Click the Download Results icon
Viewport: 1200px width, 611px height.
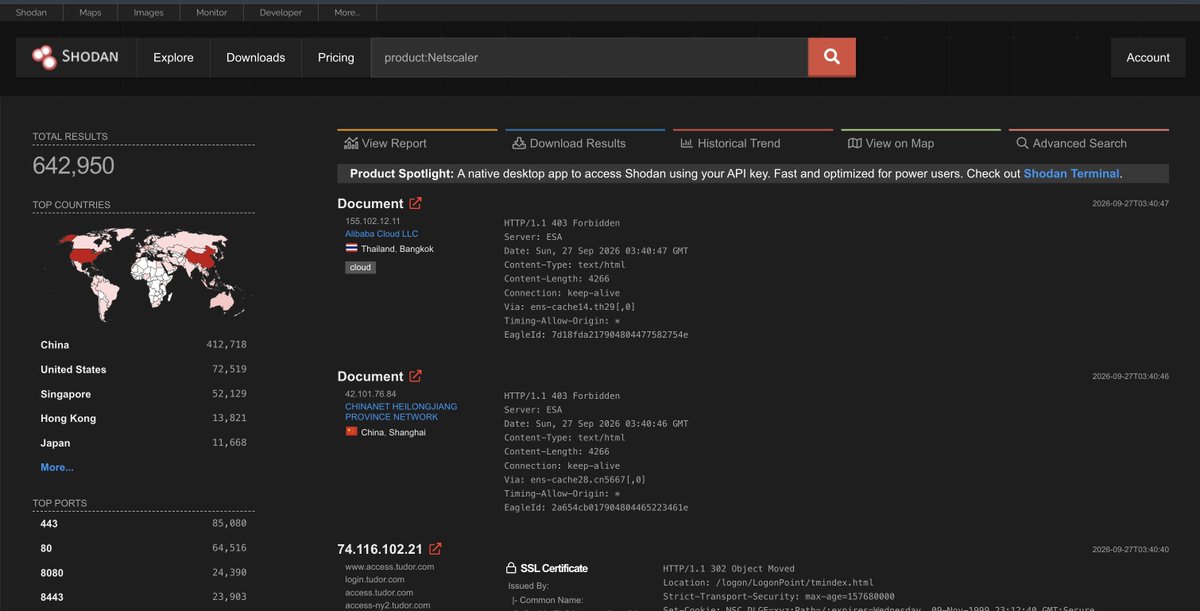click(518, 143)
